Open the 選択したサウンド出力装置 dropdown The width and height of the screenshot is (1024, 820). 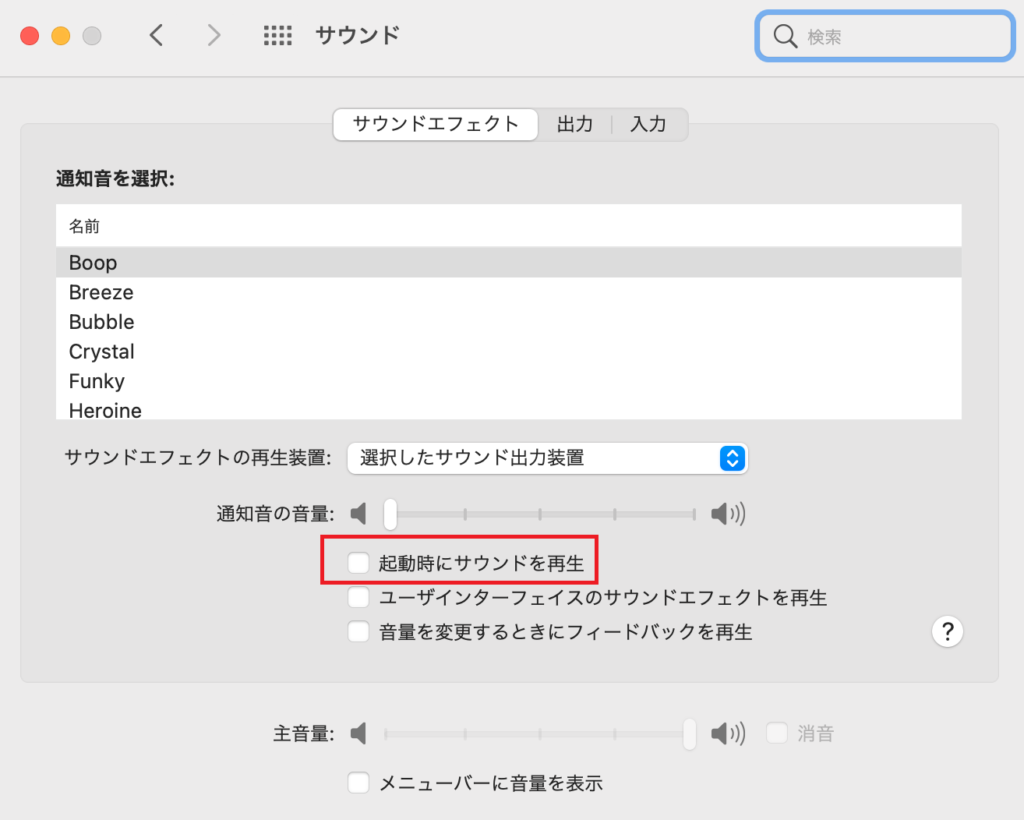tap(547, 458)
